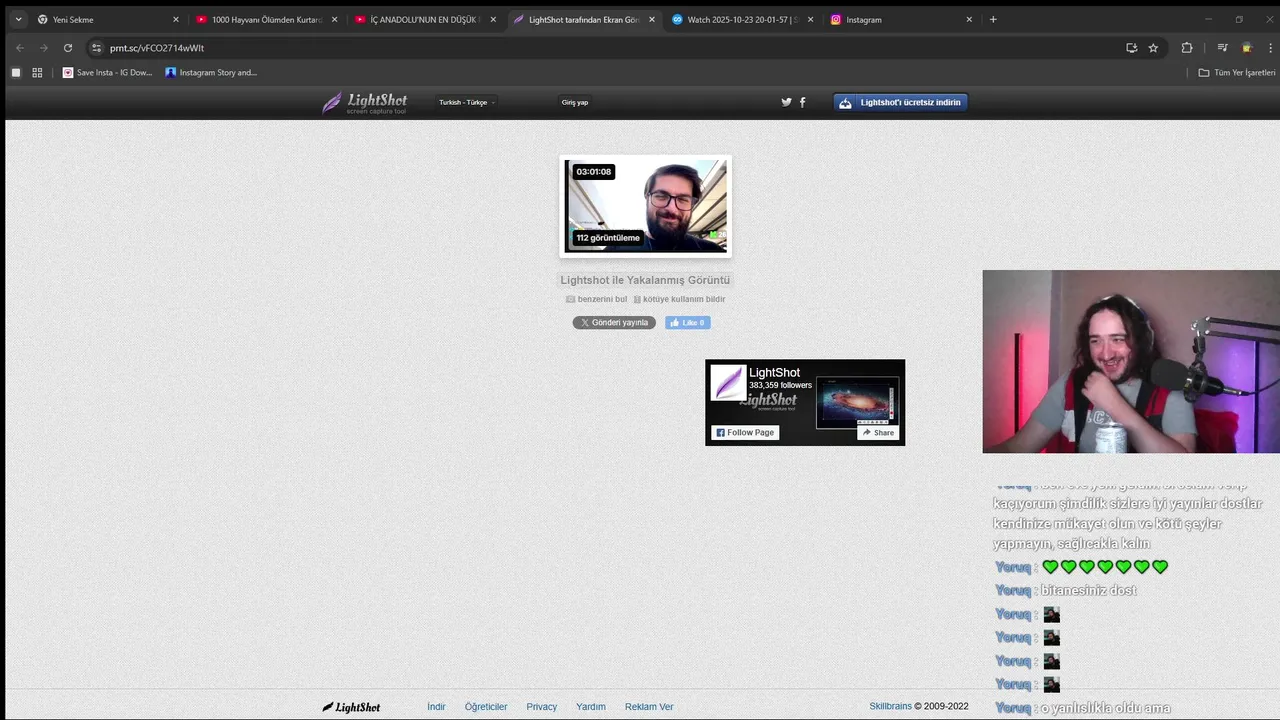This screenshot has height=720, width=1280.
Task: Open the Reklam Ver footer link
Action: [649, 706]
